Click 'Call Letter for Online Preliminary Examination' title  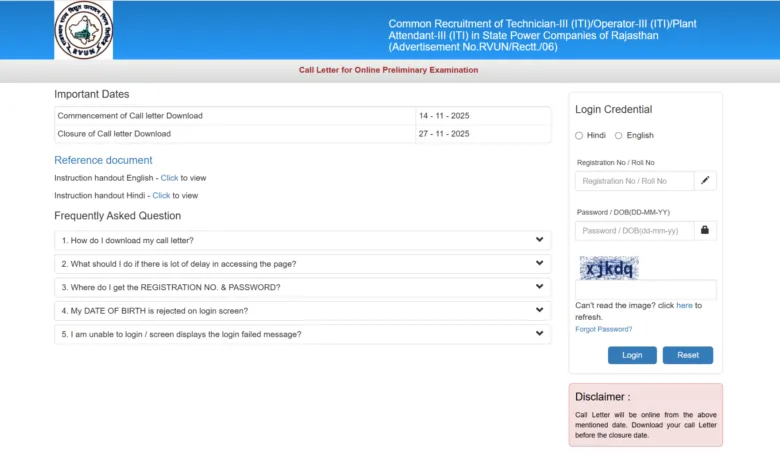click(389, 70)
